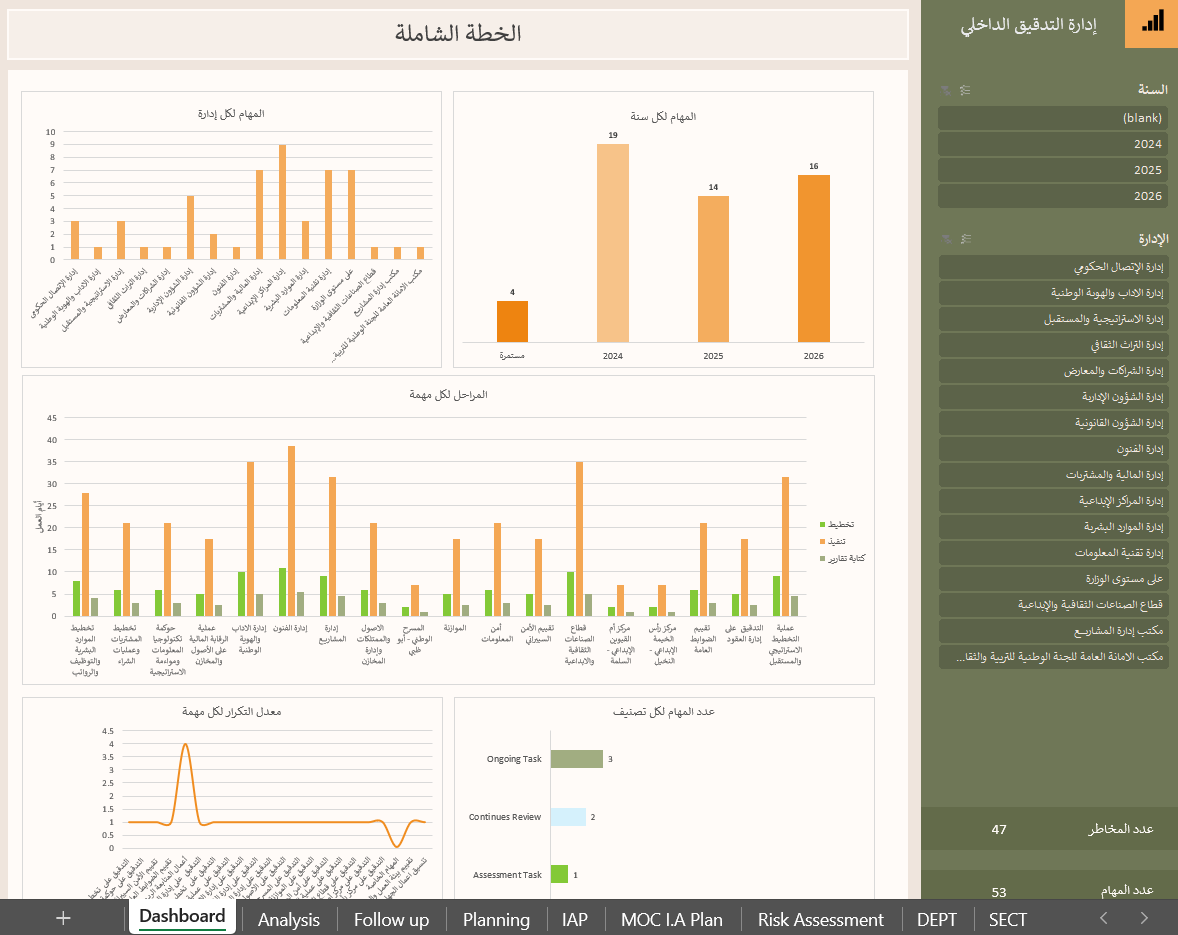
Task: Filter by year 2024 in slicer
Action: 1053,144
